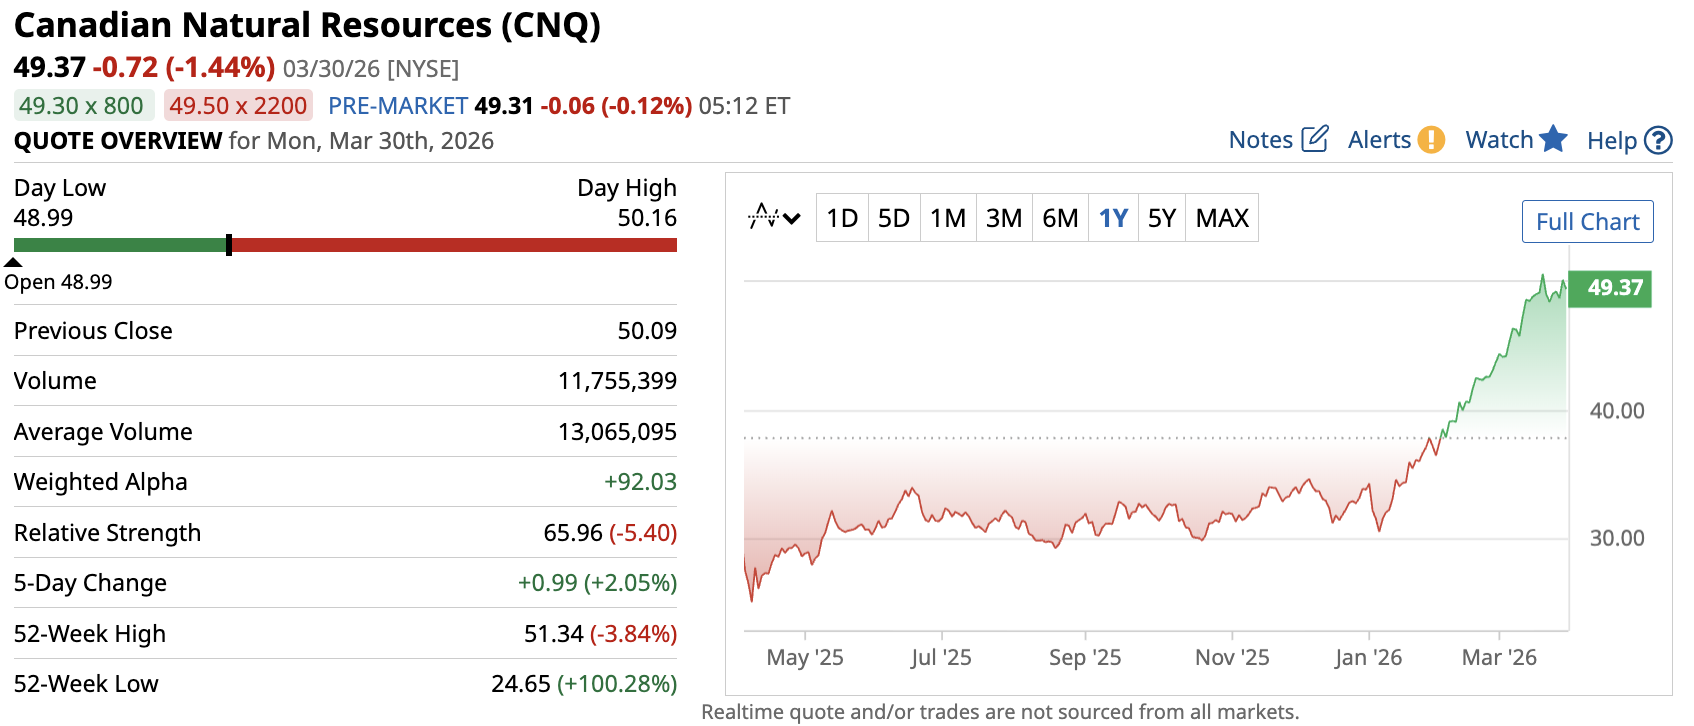Image resolution: width=1694 pixels, height=726 pixels.
Task: Click the black marker on day range bar
Action: click(x=229, y=245)
